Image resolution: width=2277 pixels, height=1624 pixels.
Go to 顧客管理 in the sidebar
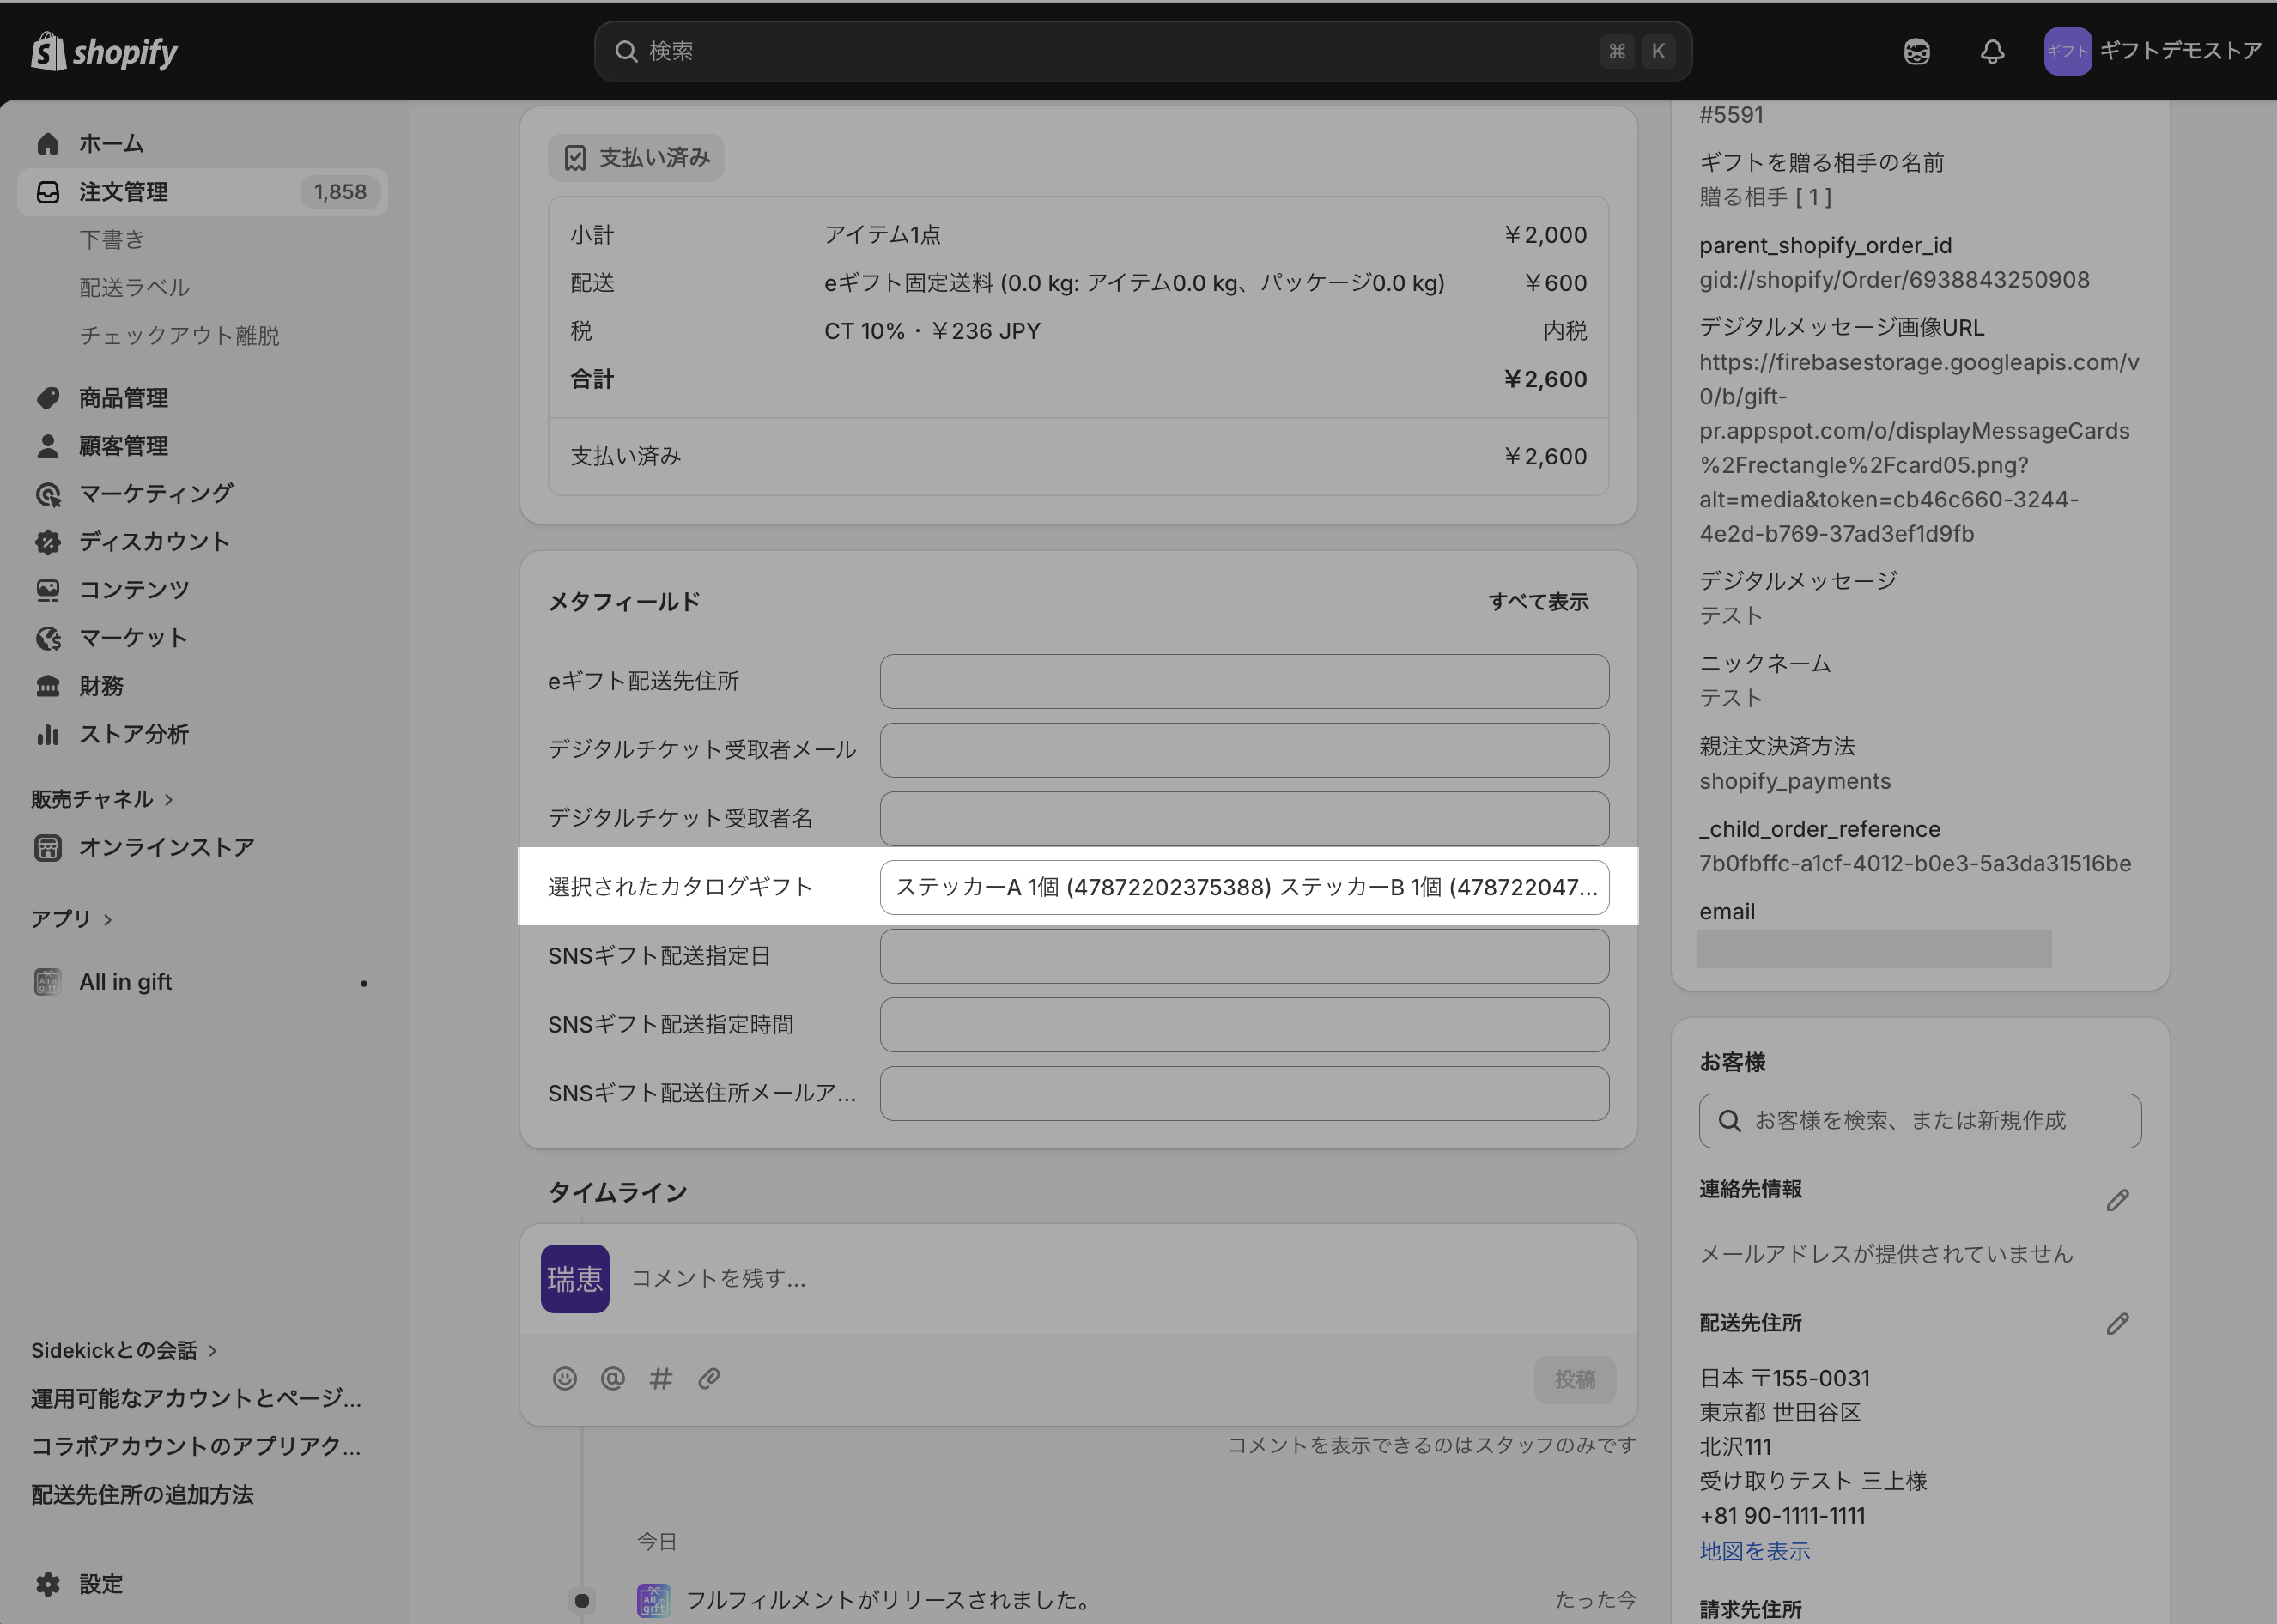pos(123,446)
